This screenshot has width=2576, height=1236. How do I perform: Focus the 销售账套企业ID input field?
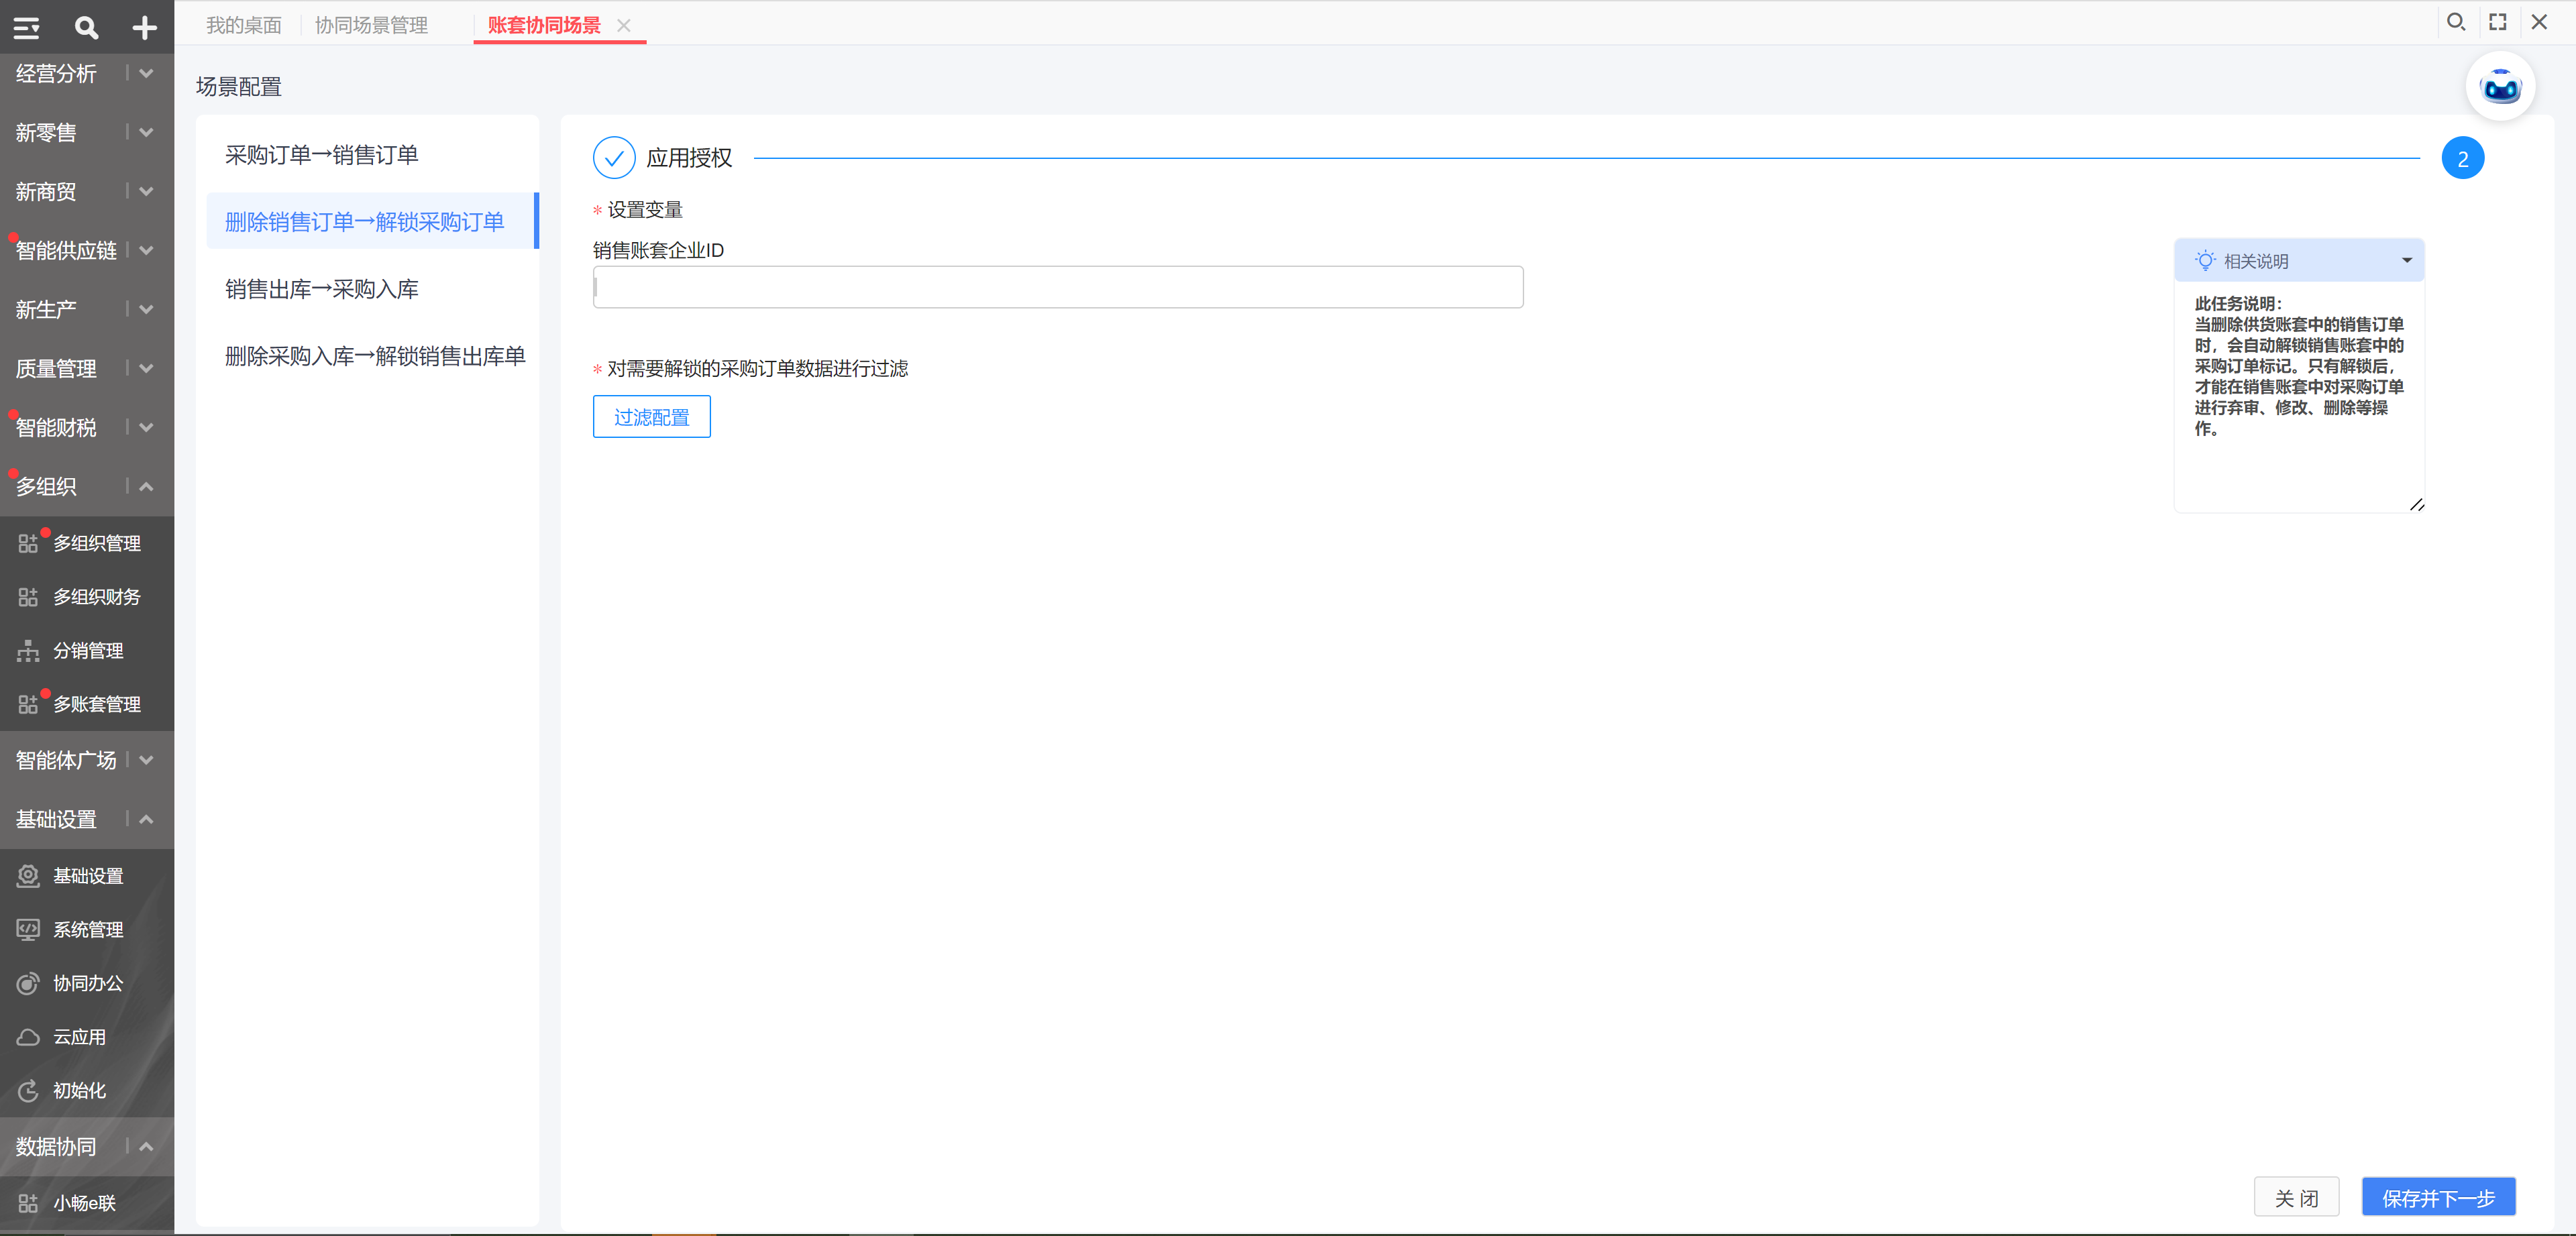1058,287
